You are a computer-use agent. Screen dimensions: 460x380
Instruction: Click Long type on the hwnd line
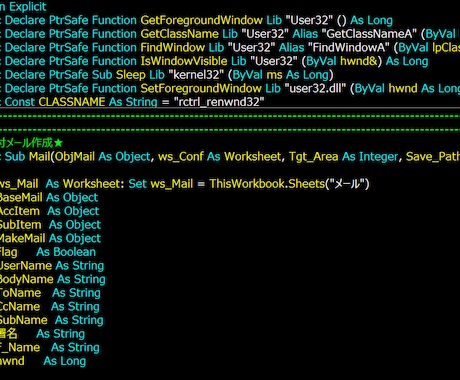(73, 362)
